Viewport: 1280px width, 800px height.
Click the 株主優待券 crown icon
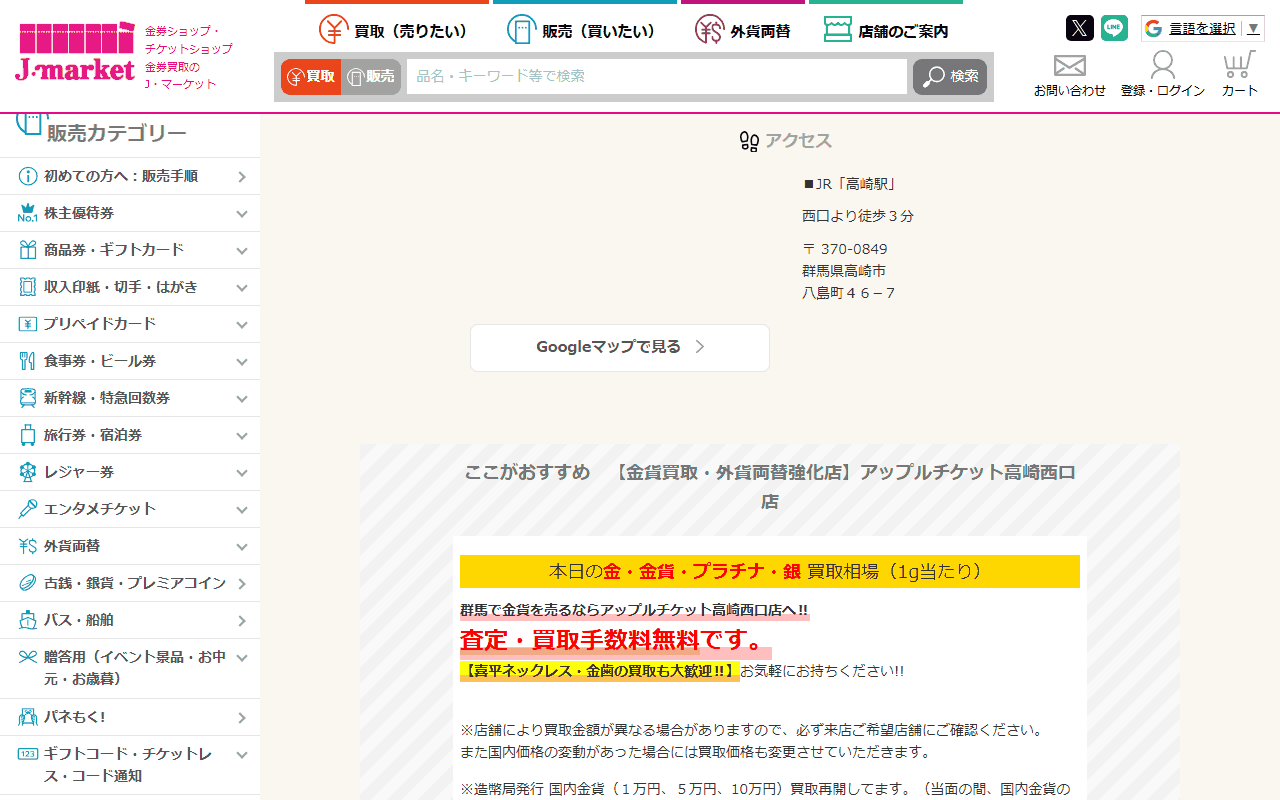click(x=27, y=213)
